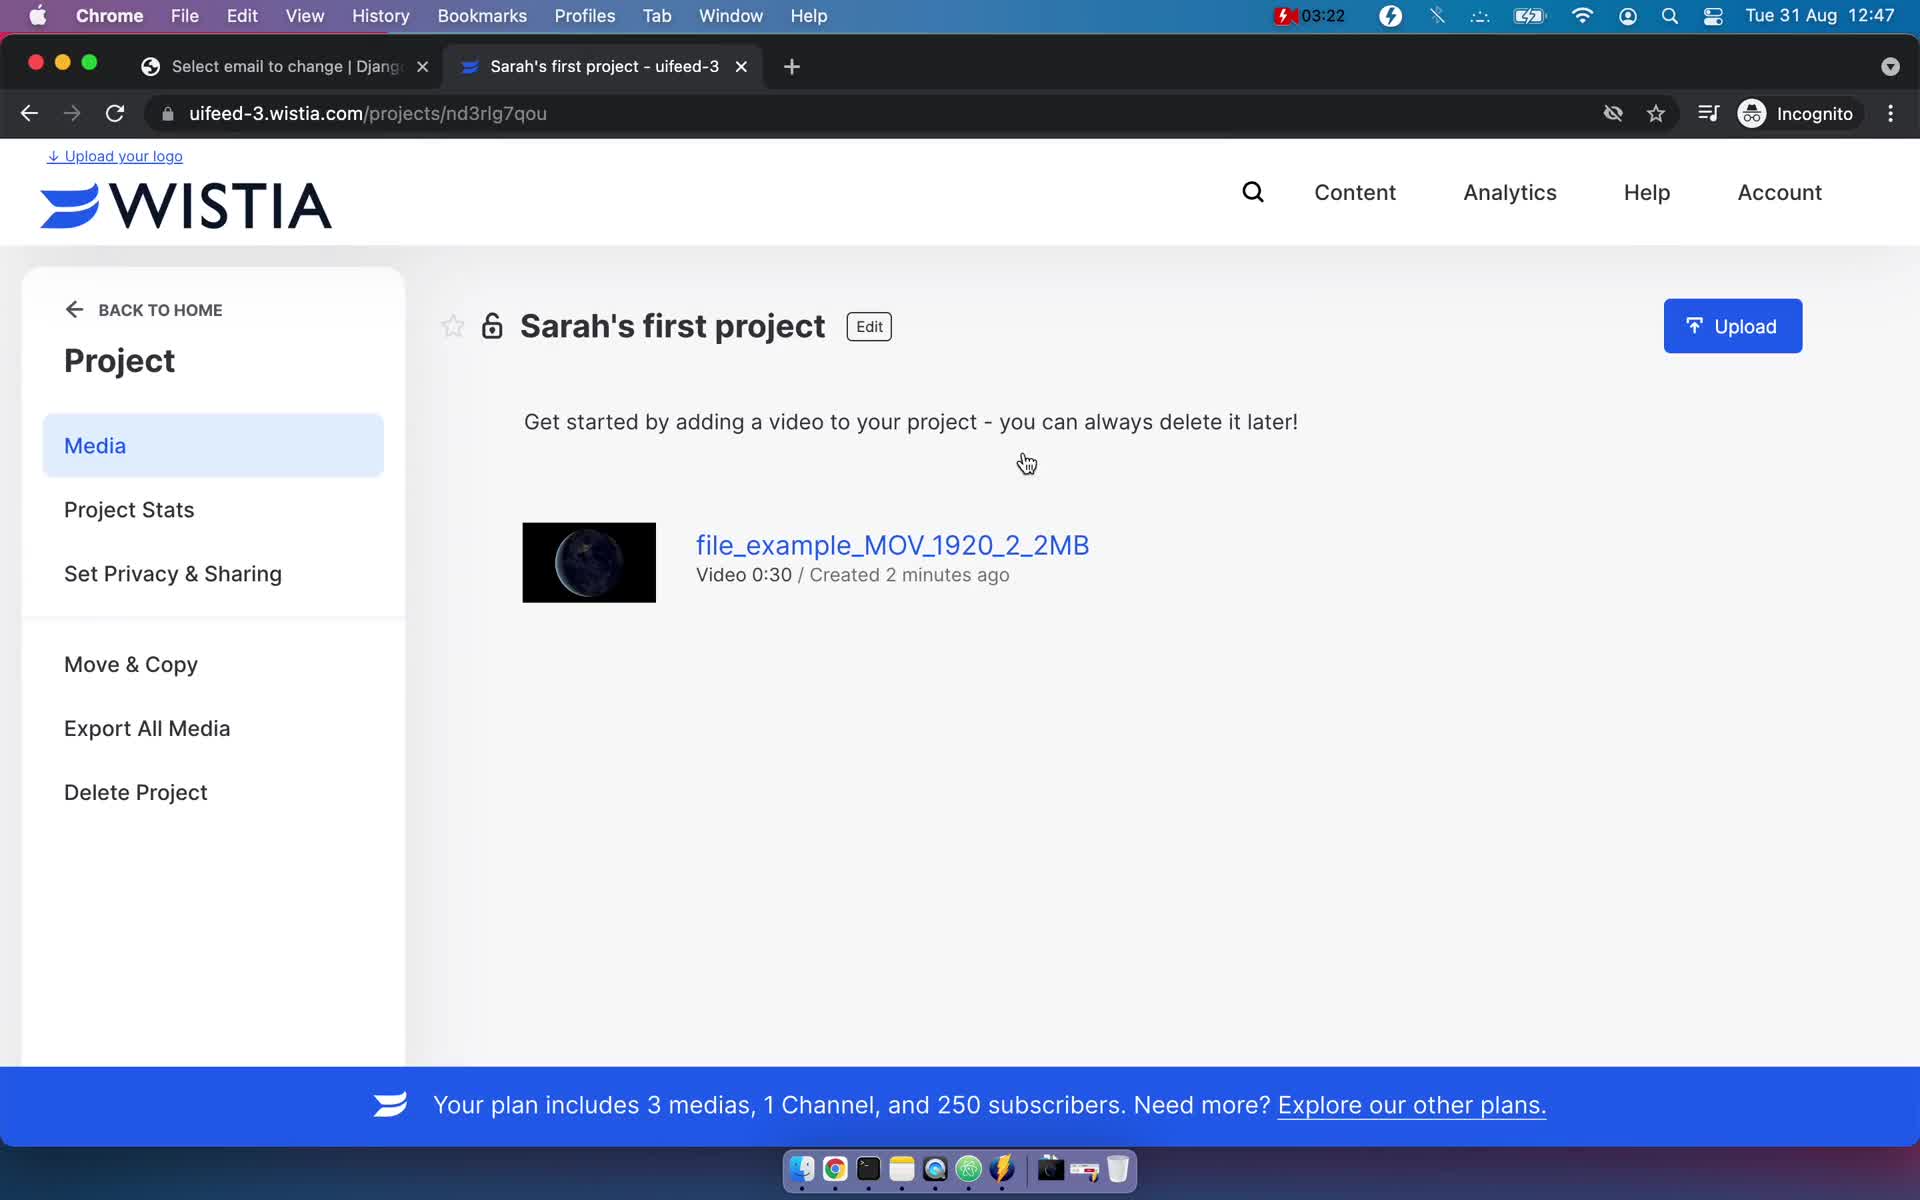Click Set Privacy and Sharing option
This screenshot has width=1920, height=1200.
tap(173, 572)
